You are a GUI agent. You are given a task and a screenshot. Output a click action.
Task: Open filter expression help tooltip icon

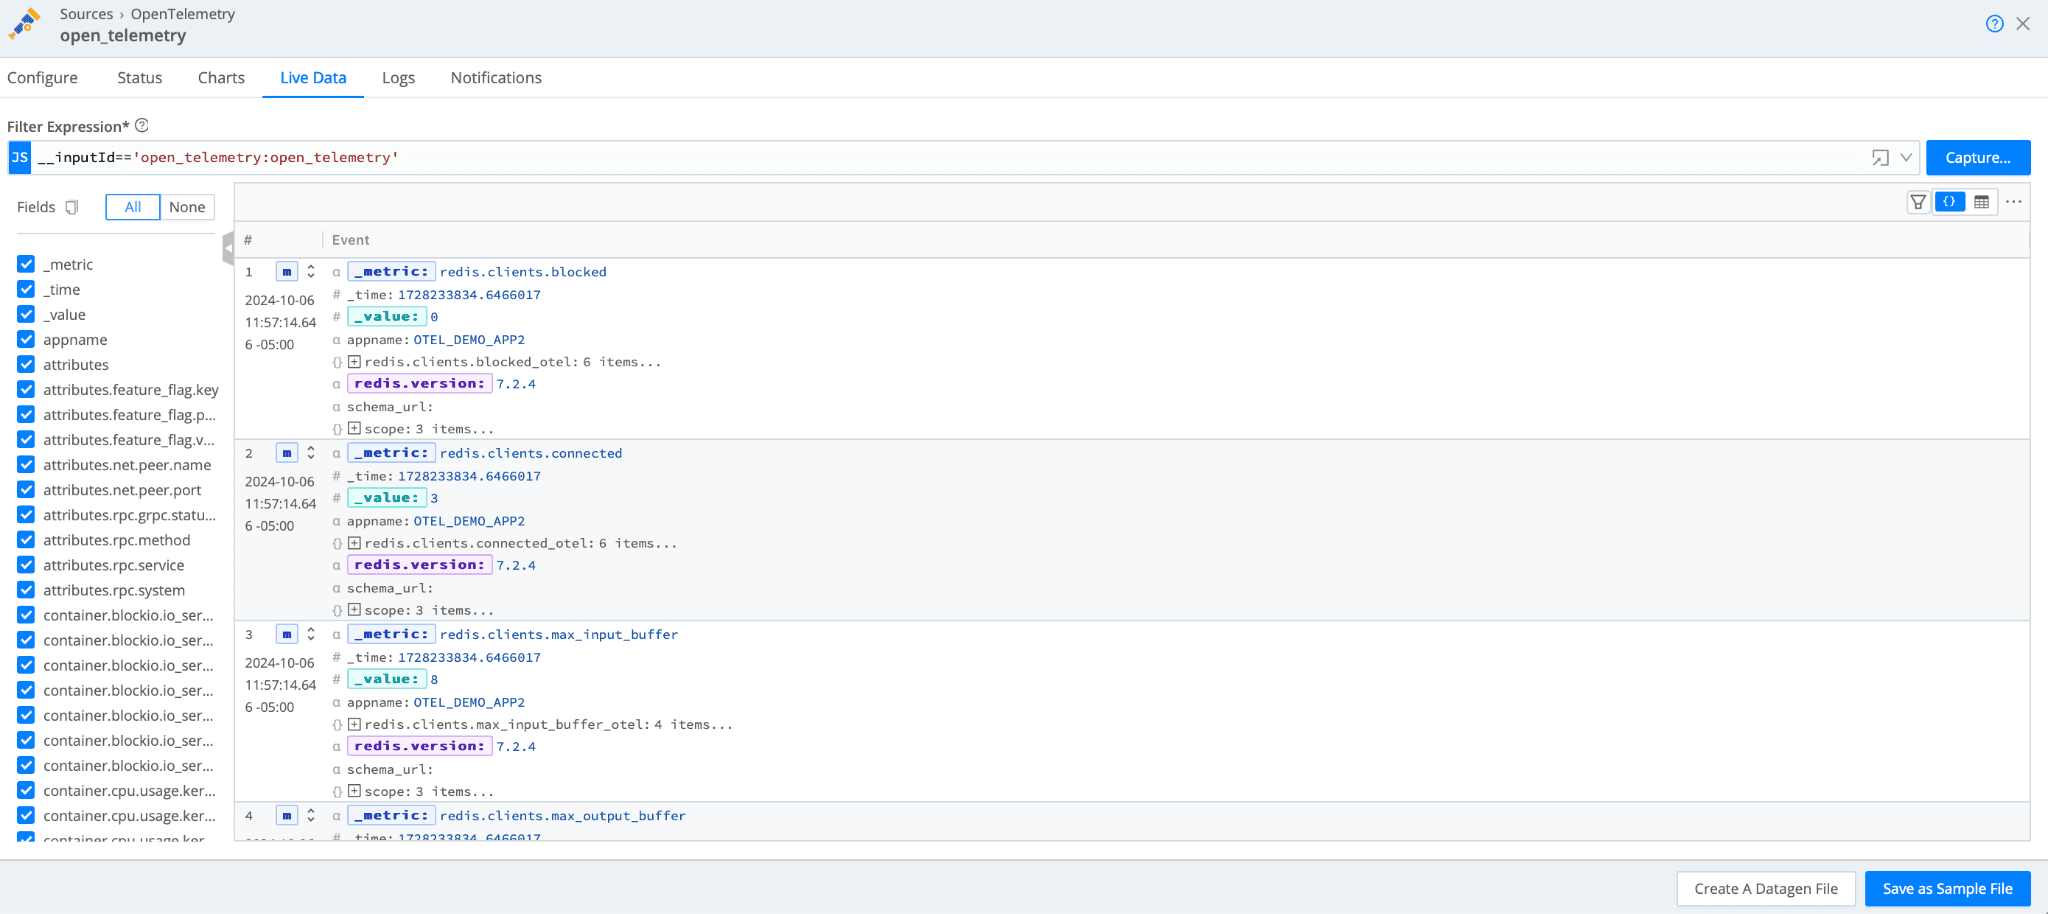142,126
